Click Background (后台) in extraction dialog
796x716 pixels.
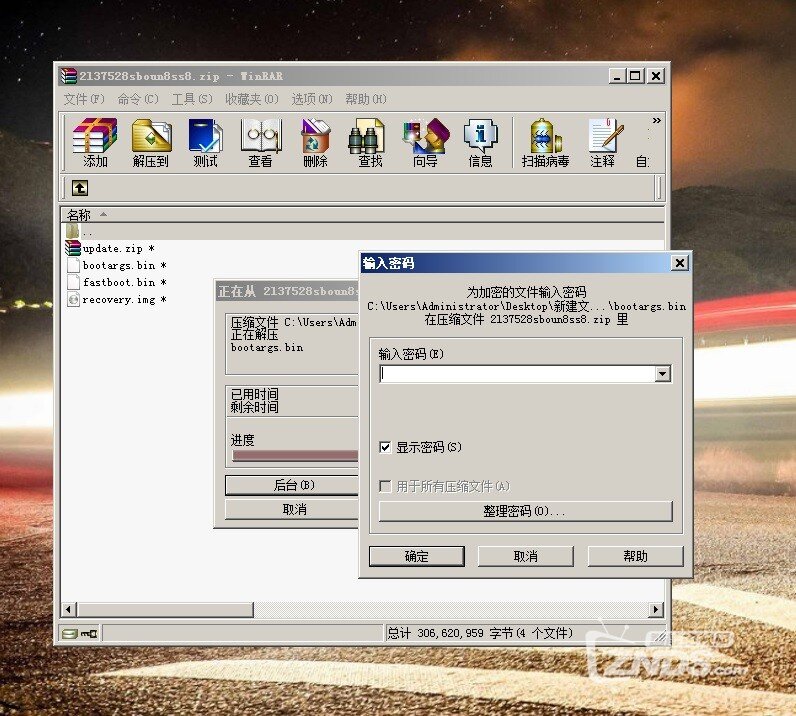(292, 485)
